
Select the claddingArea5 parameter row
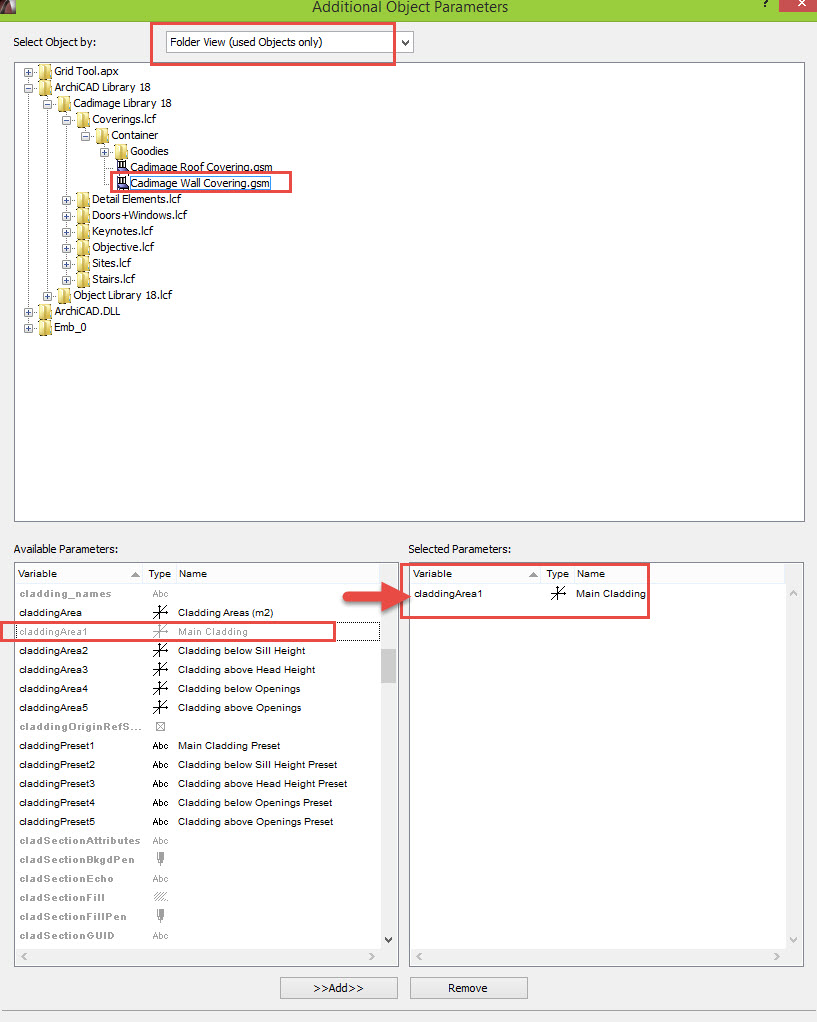pyautogui.click(x=198, y=707)
